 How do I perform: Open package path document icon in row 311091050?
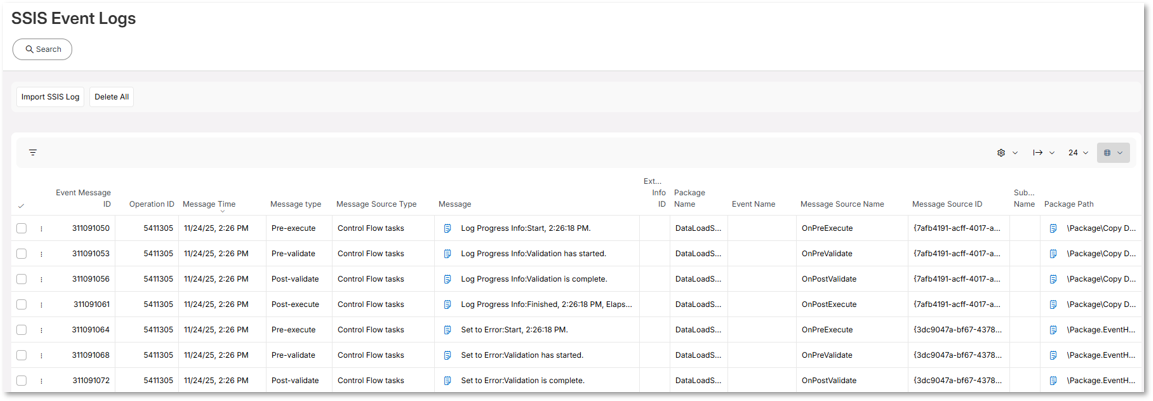[1054, 229]
